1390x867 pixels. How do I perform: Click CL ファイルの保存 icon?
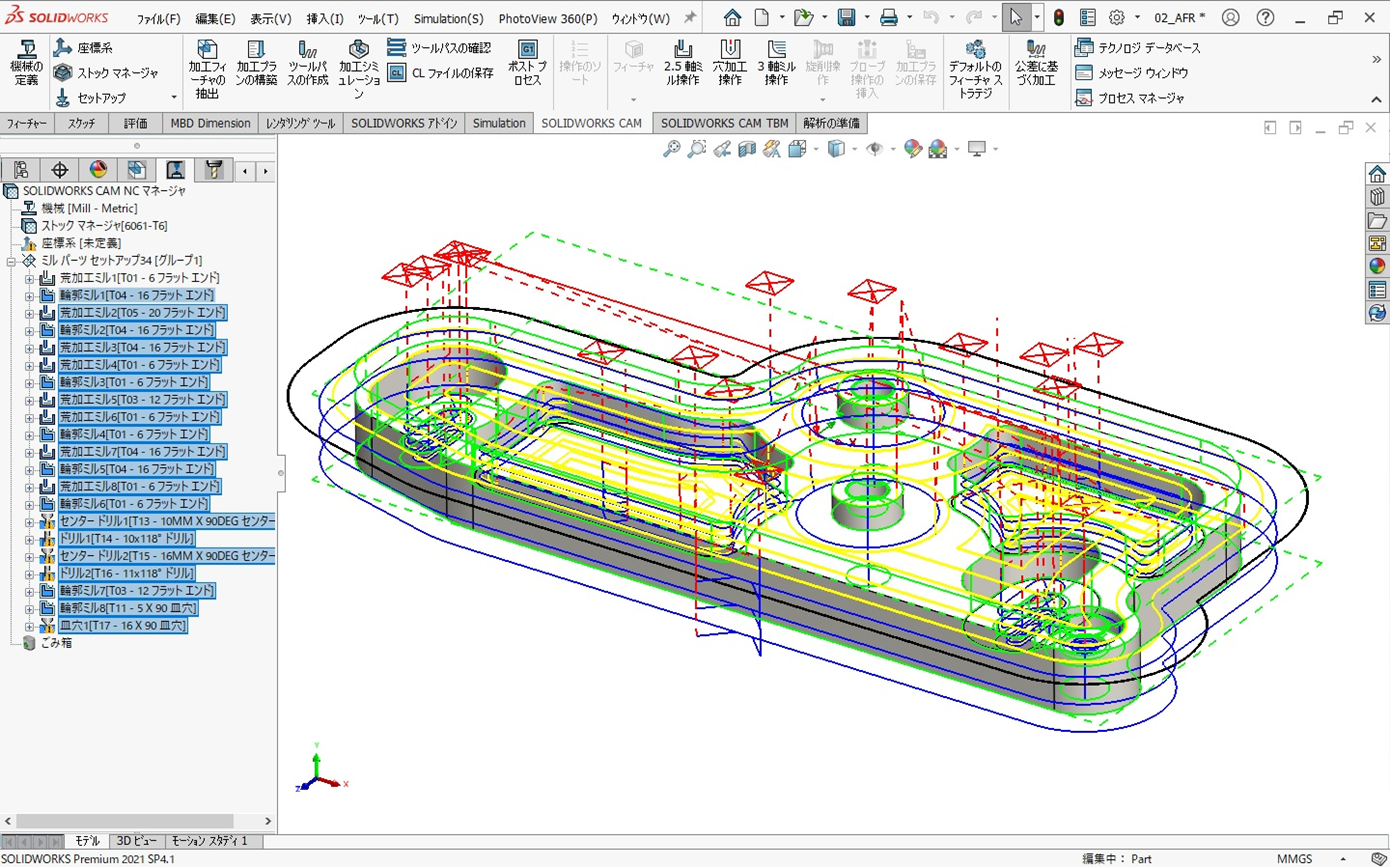pyautogui.click(x=396, y=73)
